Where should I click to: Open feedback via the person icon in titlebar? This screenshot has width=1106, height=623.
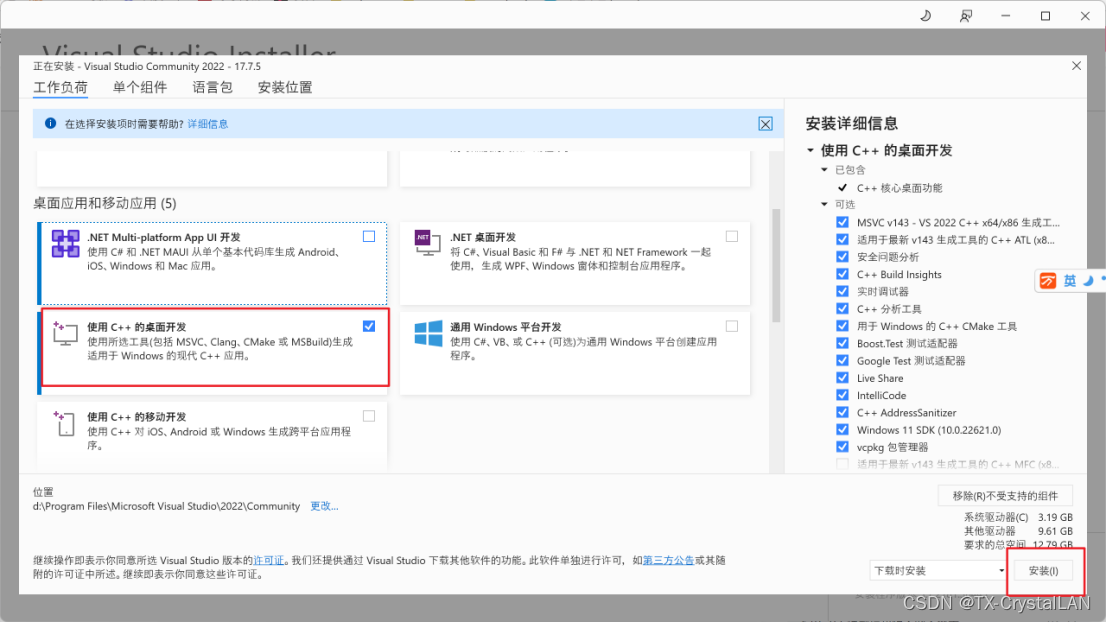tap(964, 15)
